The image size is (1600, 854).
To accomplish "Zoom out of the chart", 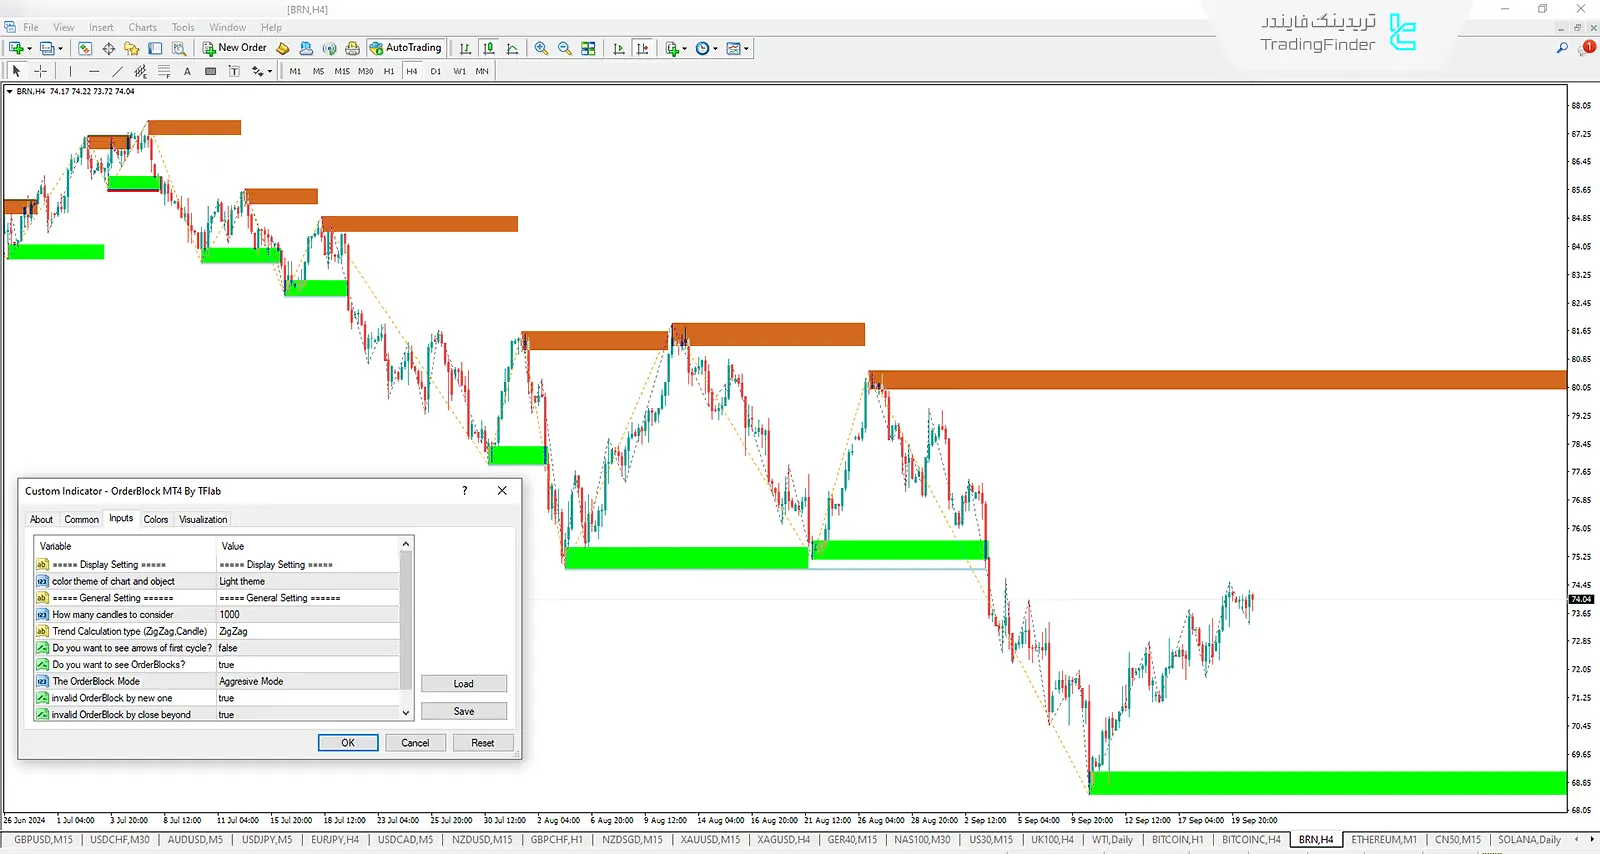I will tap(564, 48).
